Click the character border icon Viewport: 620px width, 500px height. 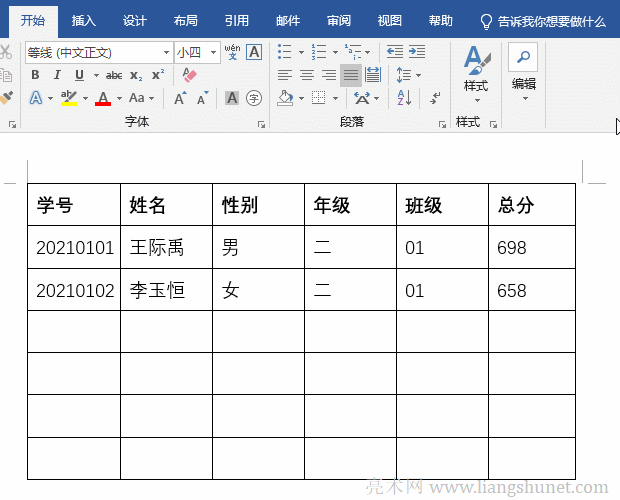(x=254, y=52)
